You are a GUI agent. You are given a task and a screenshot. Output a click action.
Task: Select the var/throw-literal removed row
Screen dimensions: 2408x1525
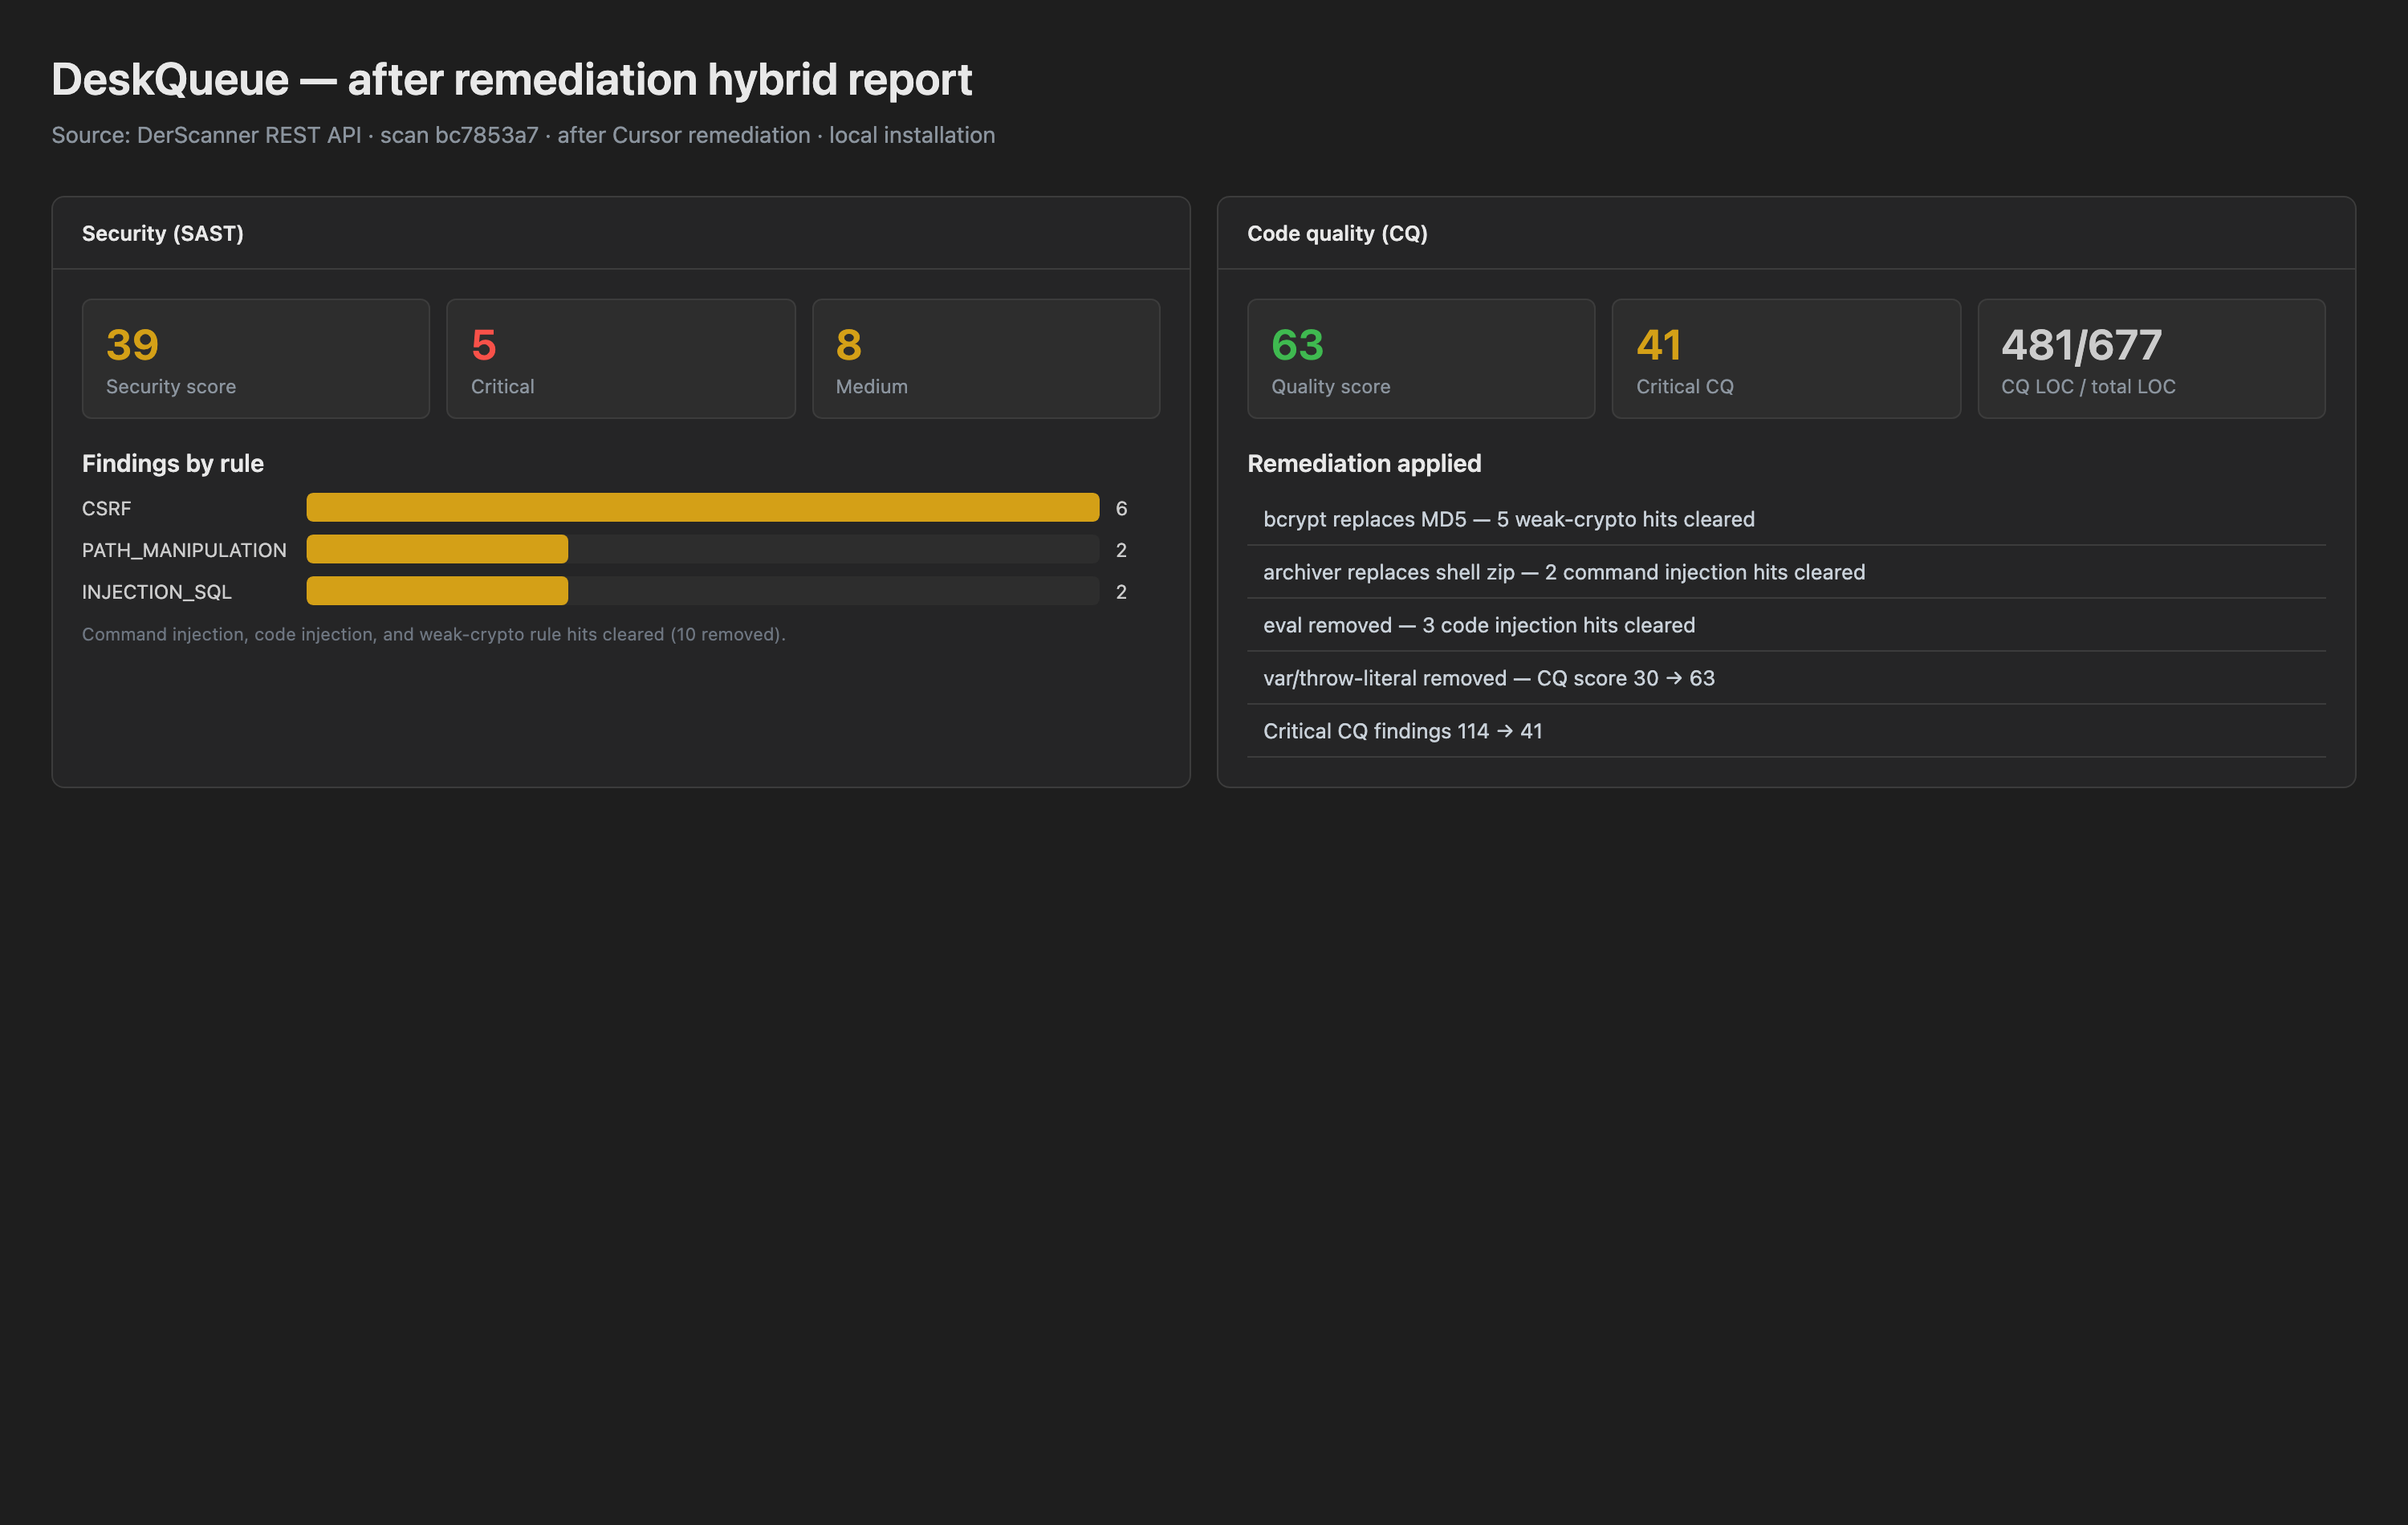coord(1786,678)
